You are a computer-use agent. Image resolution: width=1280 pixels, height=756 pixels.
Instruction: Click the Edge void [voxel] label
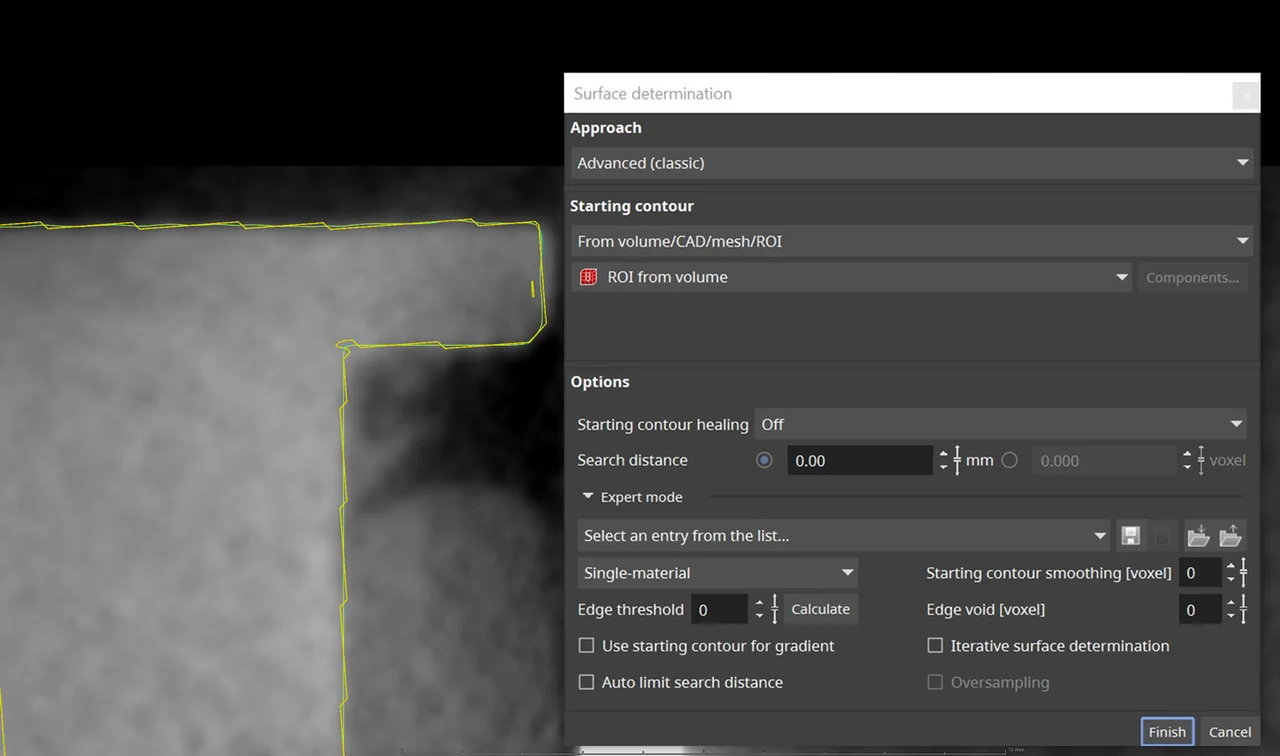coord(985,609)
